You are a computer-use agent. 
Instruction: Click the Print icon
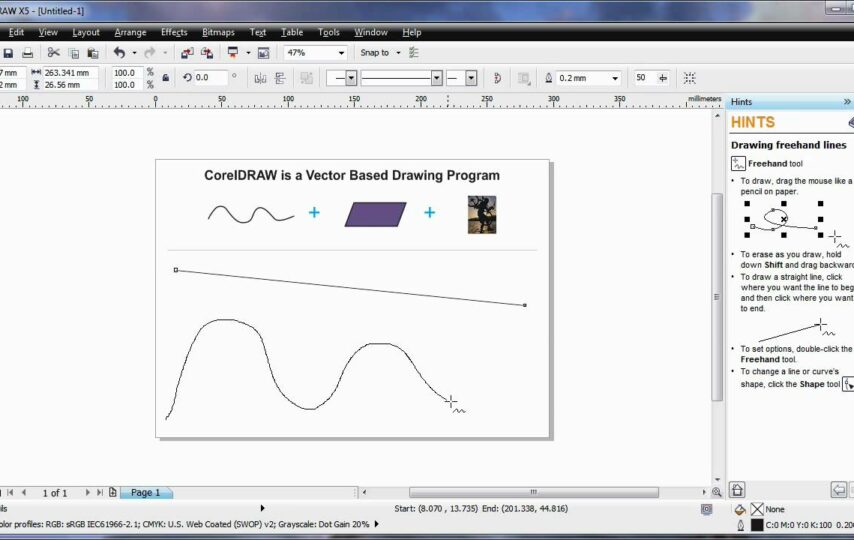(x=27, y=53)
